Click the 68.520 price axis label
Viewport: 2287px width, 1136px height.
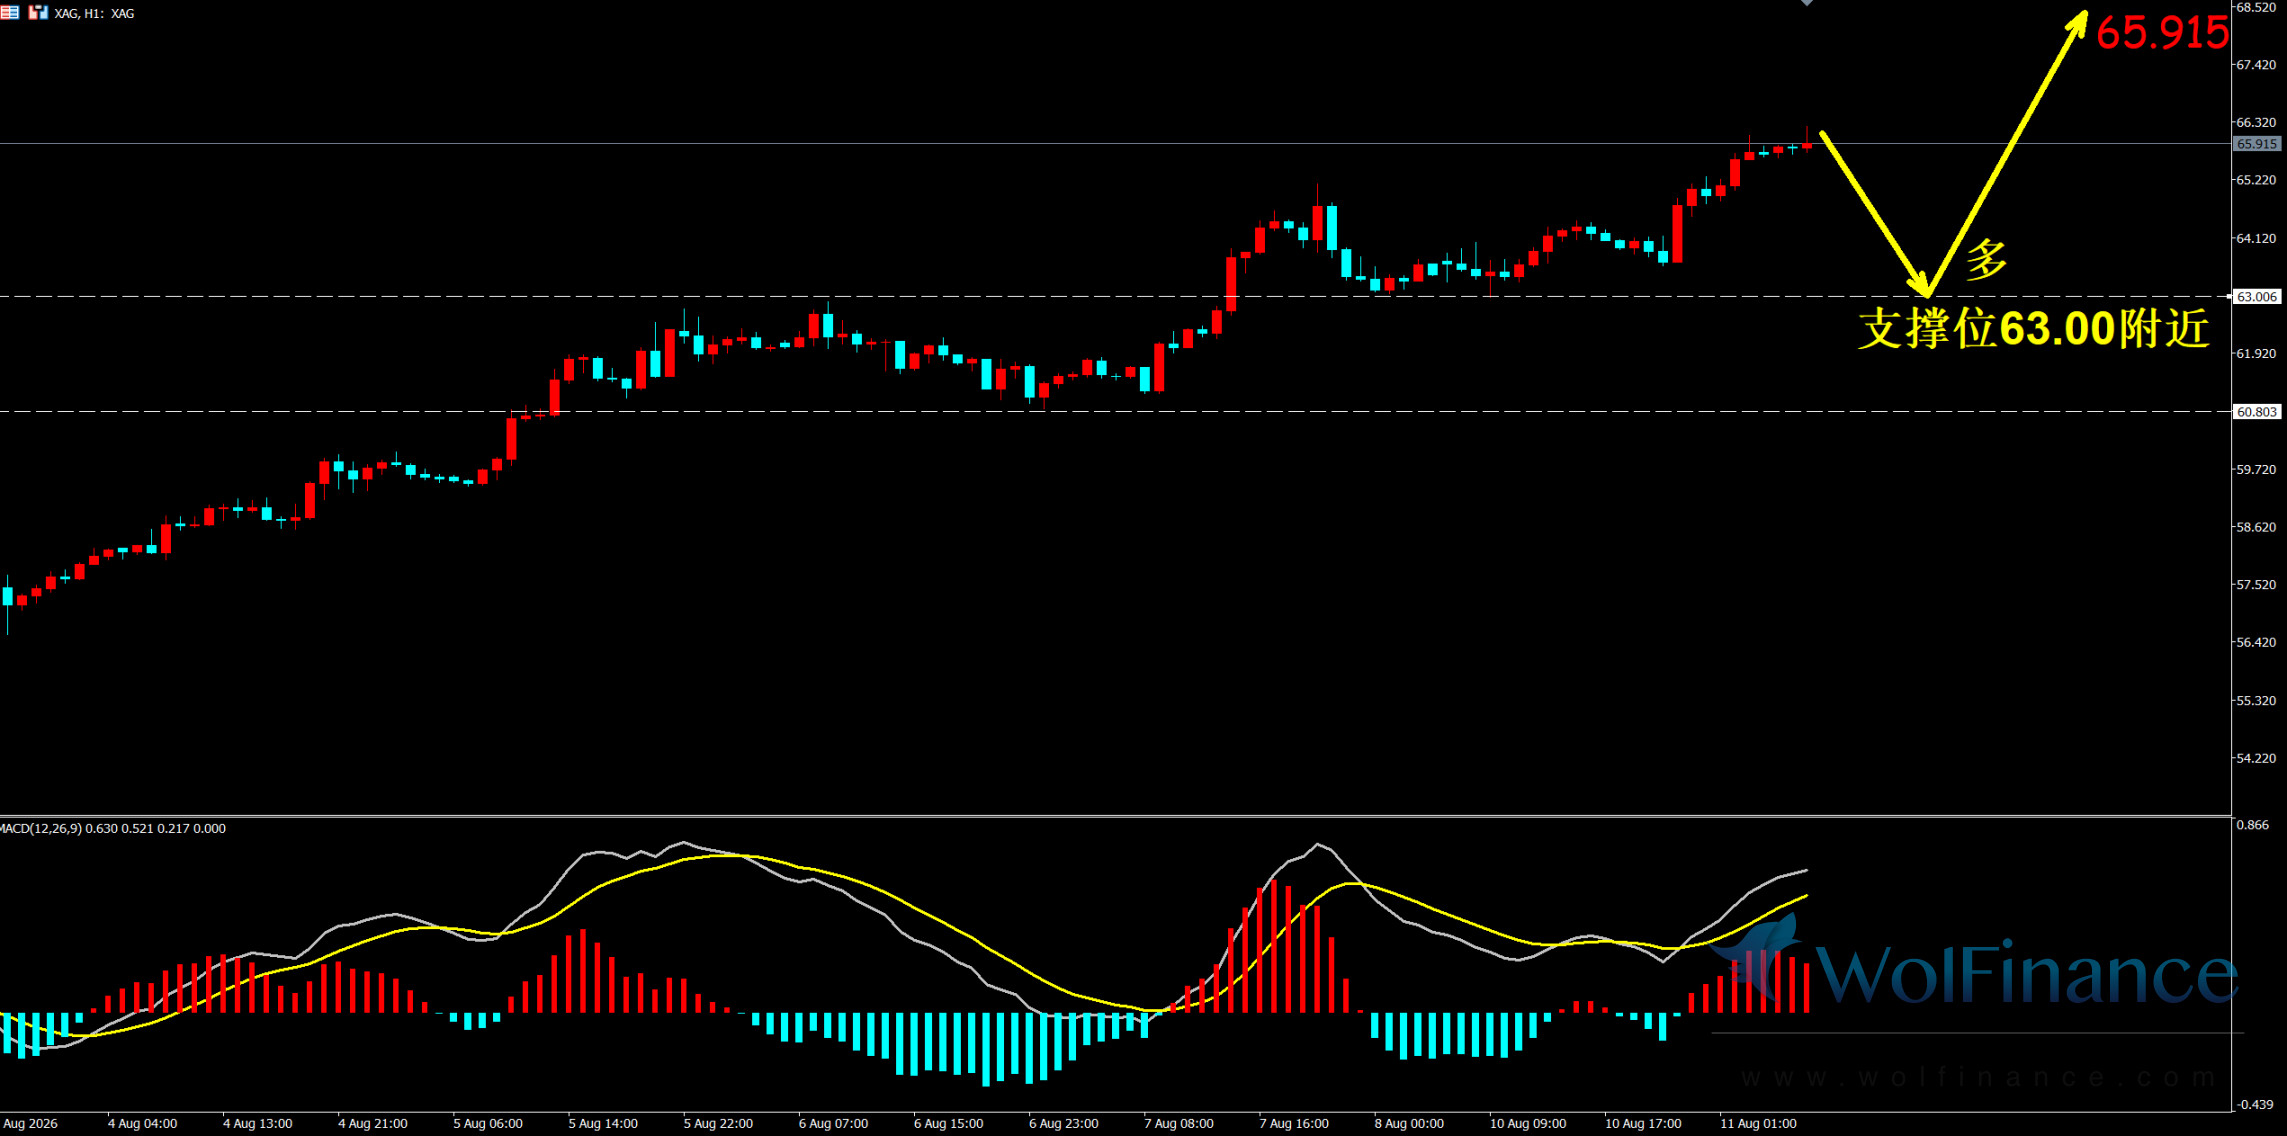coord(2256,8)
